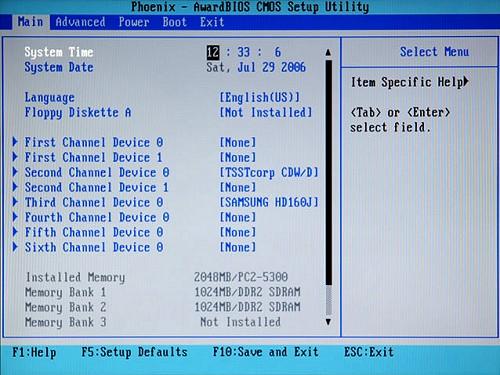Click the System Time label
Viewport: 500px width, 375px height.
(x=59, y=52)
